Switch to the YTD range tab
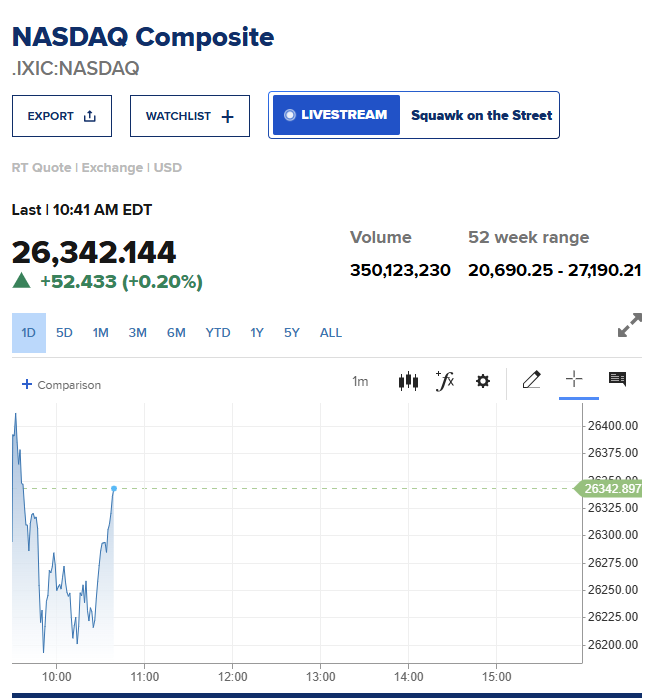658x698 pixels. pyautogui.click(x=218, y=333)
